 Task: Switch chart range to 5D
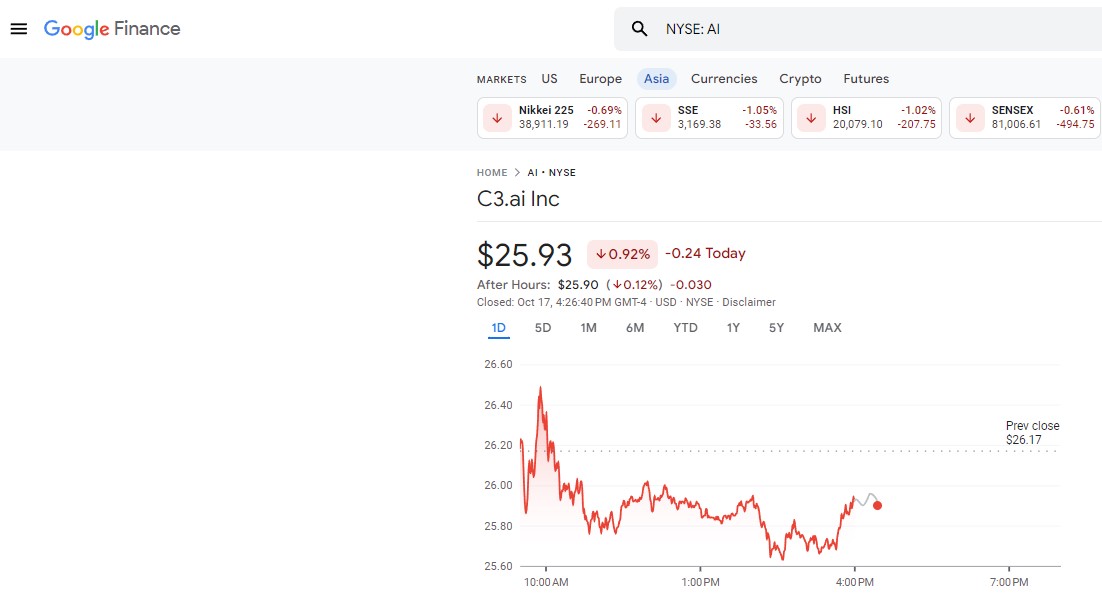pos(543,328)
